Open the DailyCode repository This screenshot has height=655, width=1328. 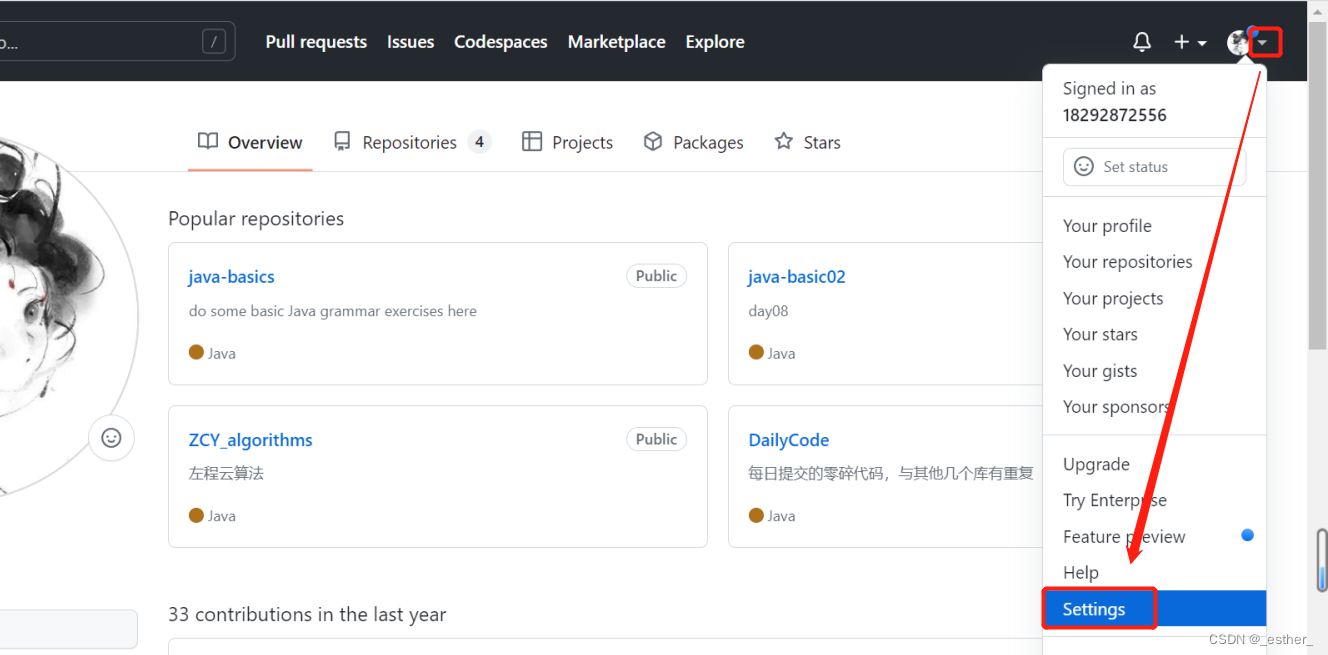789,440
